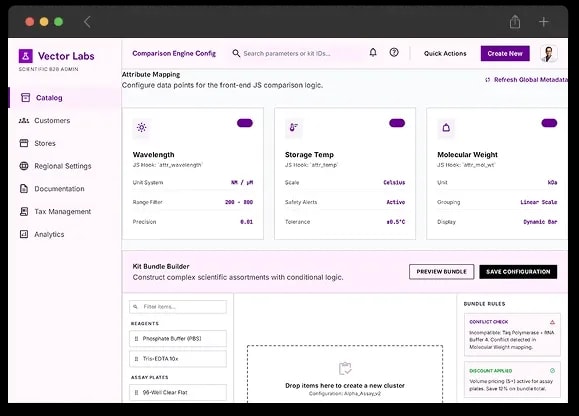Click the browser back arrow
579x416 pixels.
87,22
